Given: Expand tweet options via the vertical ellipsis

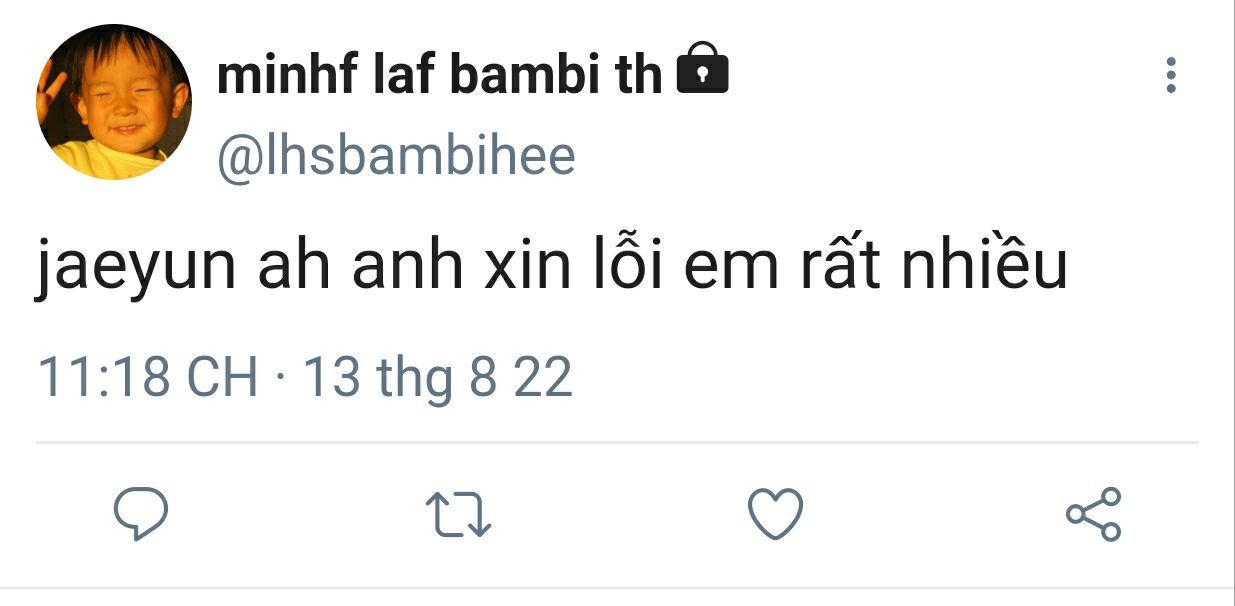Looking at the screenshot, I should (x=1171, y=76).
